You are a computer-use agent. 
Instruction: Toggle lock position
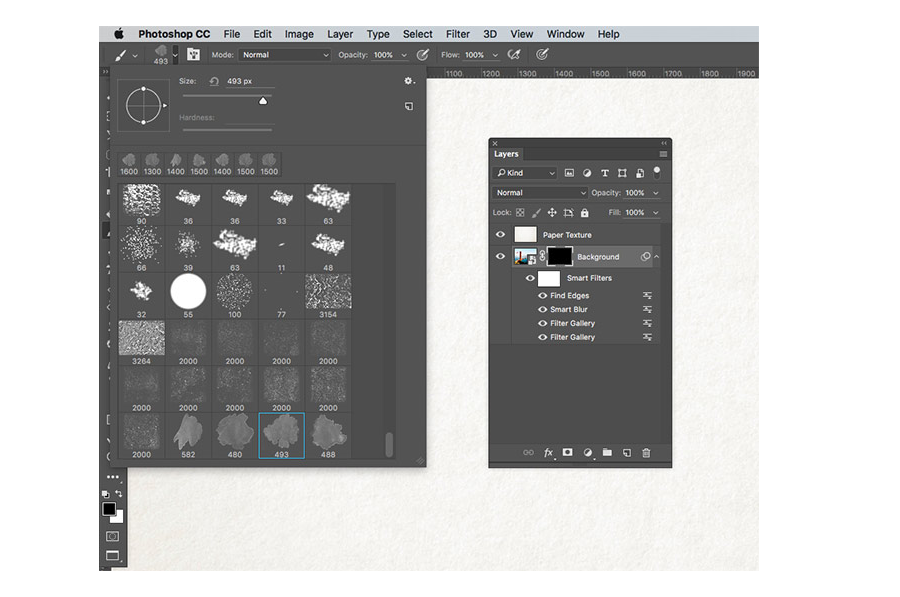(552, 212)
